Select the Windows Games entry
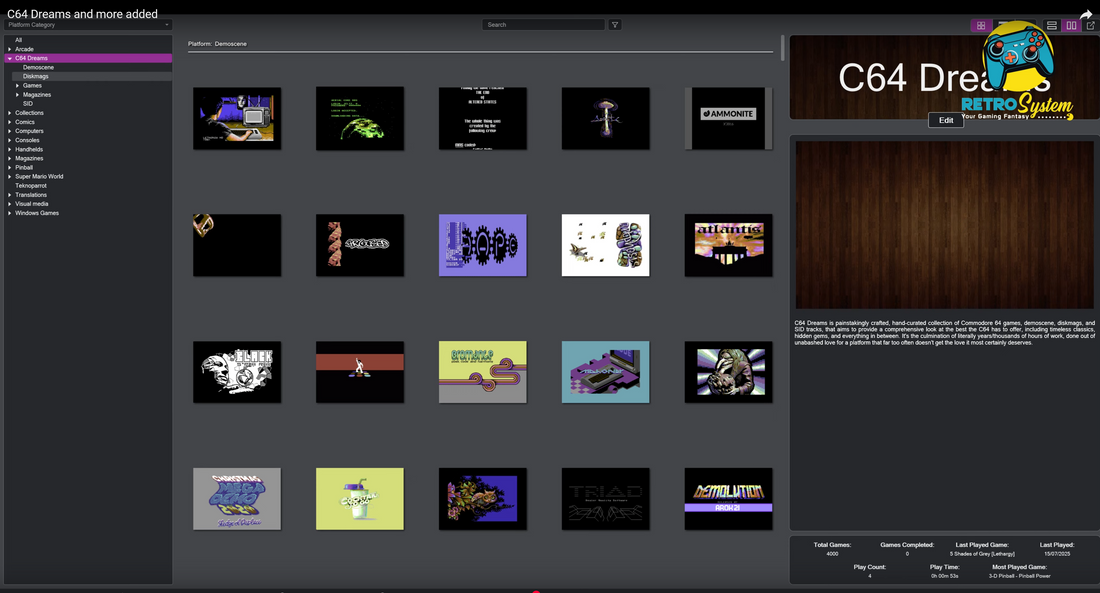Viewport: 1100px width, 593px height. tap(36, 213)
